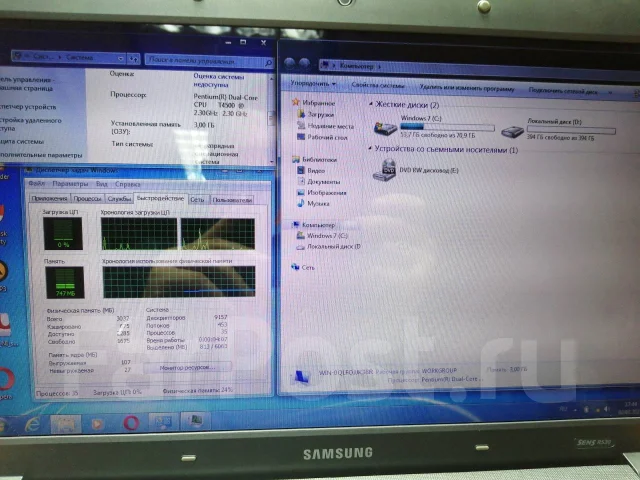Switch to the Пользователи tab

pyautogui.click(x=232, y=200)
